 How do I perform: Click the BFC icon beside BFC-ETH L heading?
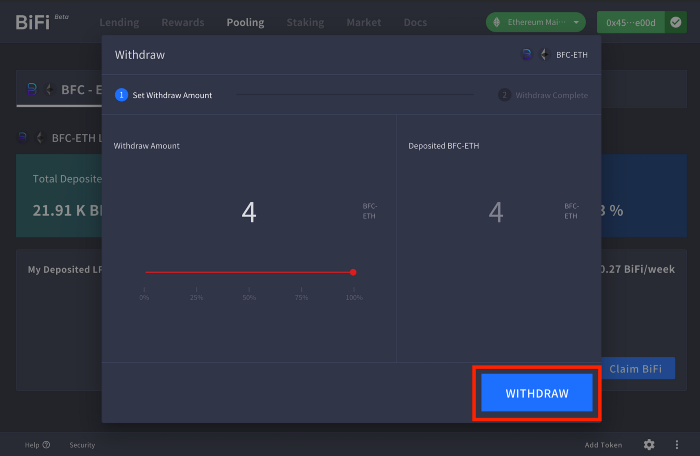click(x=23, y=137)
